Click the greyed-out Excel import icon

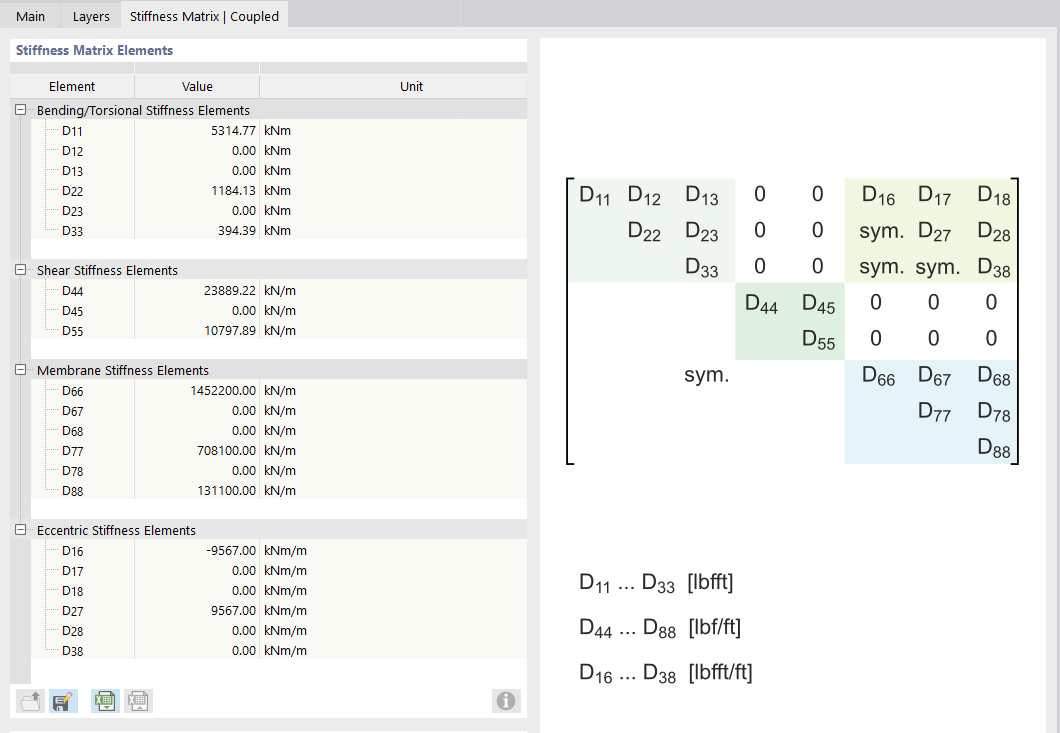138,701
